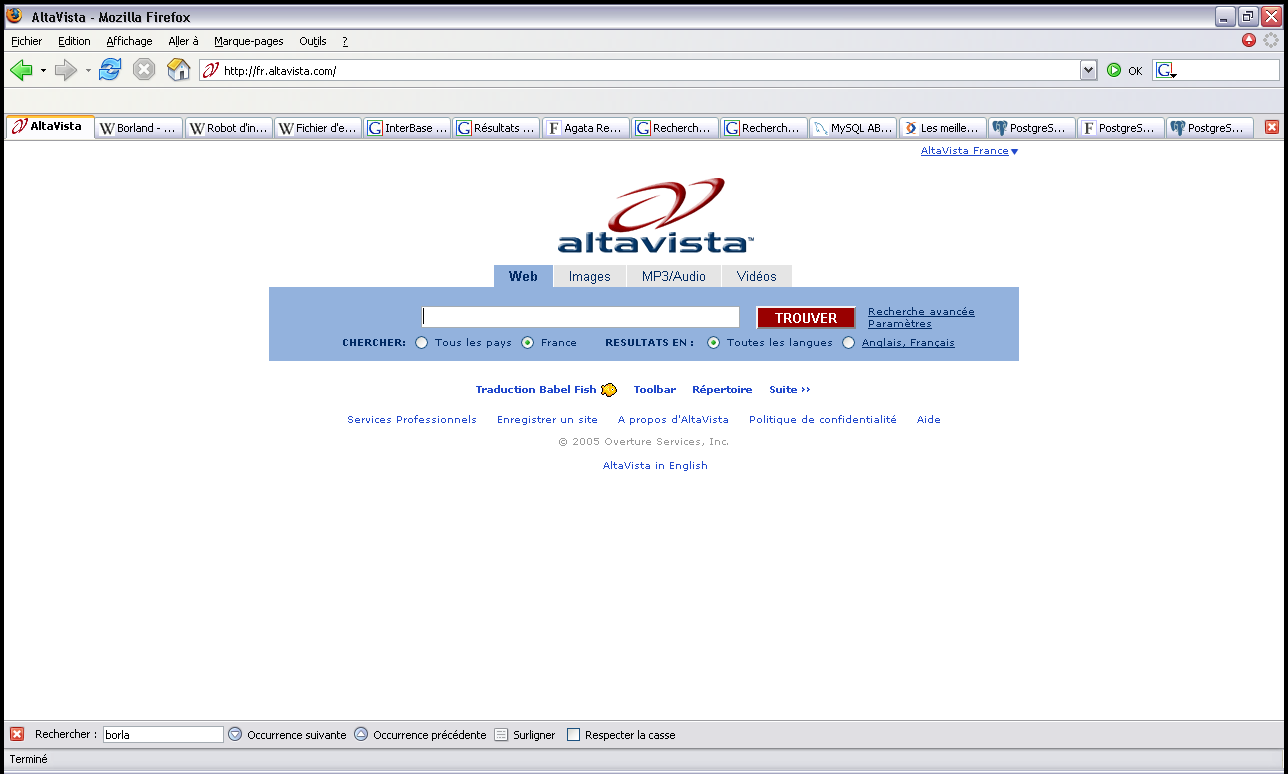Open the Recherche avancée link

coord(921,312)
